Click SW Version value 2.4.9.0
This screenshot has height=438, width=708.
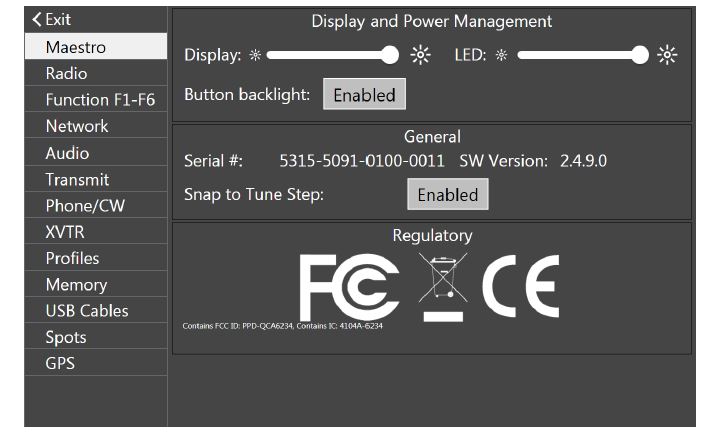point(583,161)
